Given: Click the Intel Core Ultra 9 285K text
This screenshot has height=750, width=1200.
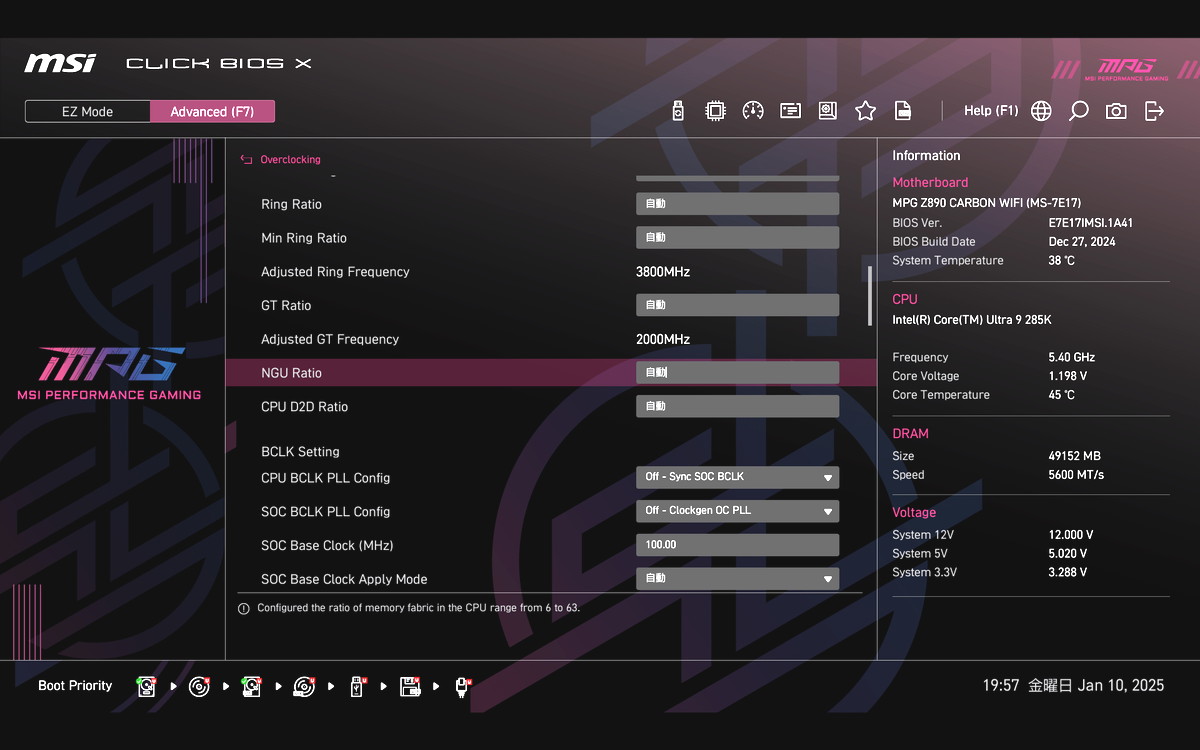Looking at the screenshot, I should tap(971, 320).
